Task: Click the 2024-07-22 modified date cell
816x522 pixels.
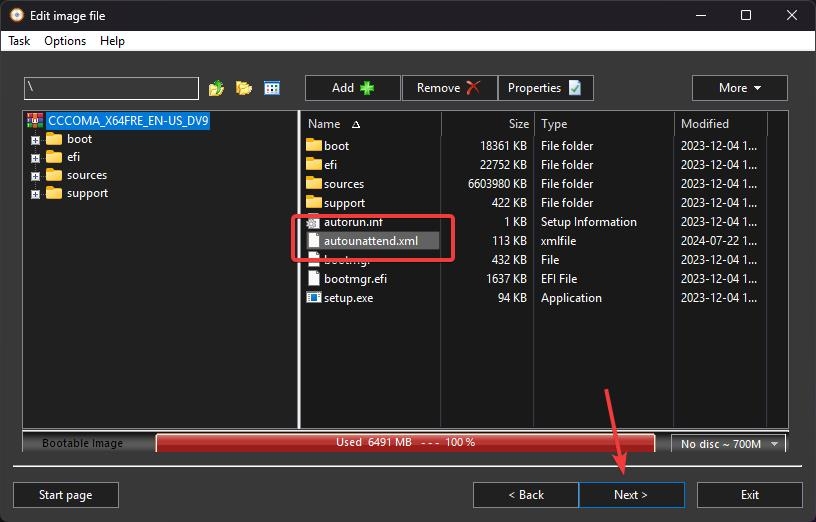Action: [719, 241]
